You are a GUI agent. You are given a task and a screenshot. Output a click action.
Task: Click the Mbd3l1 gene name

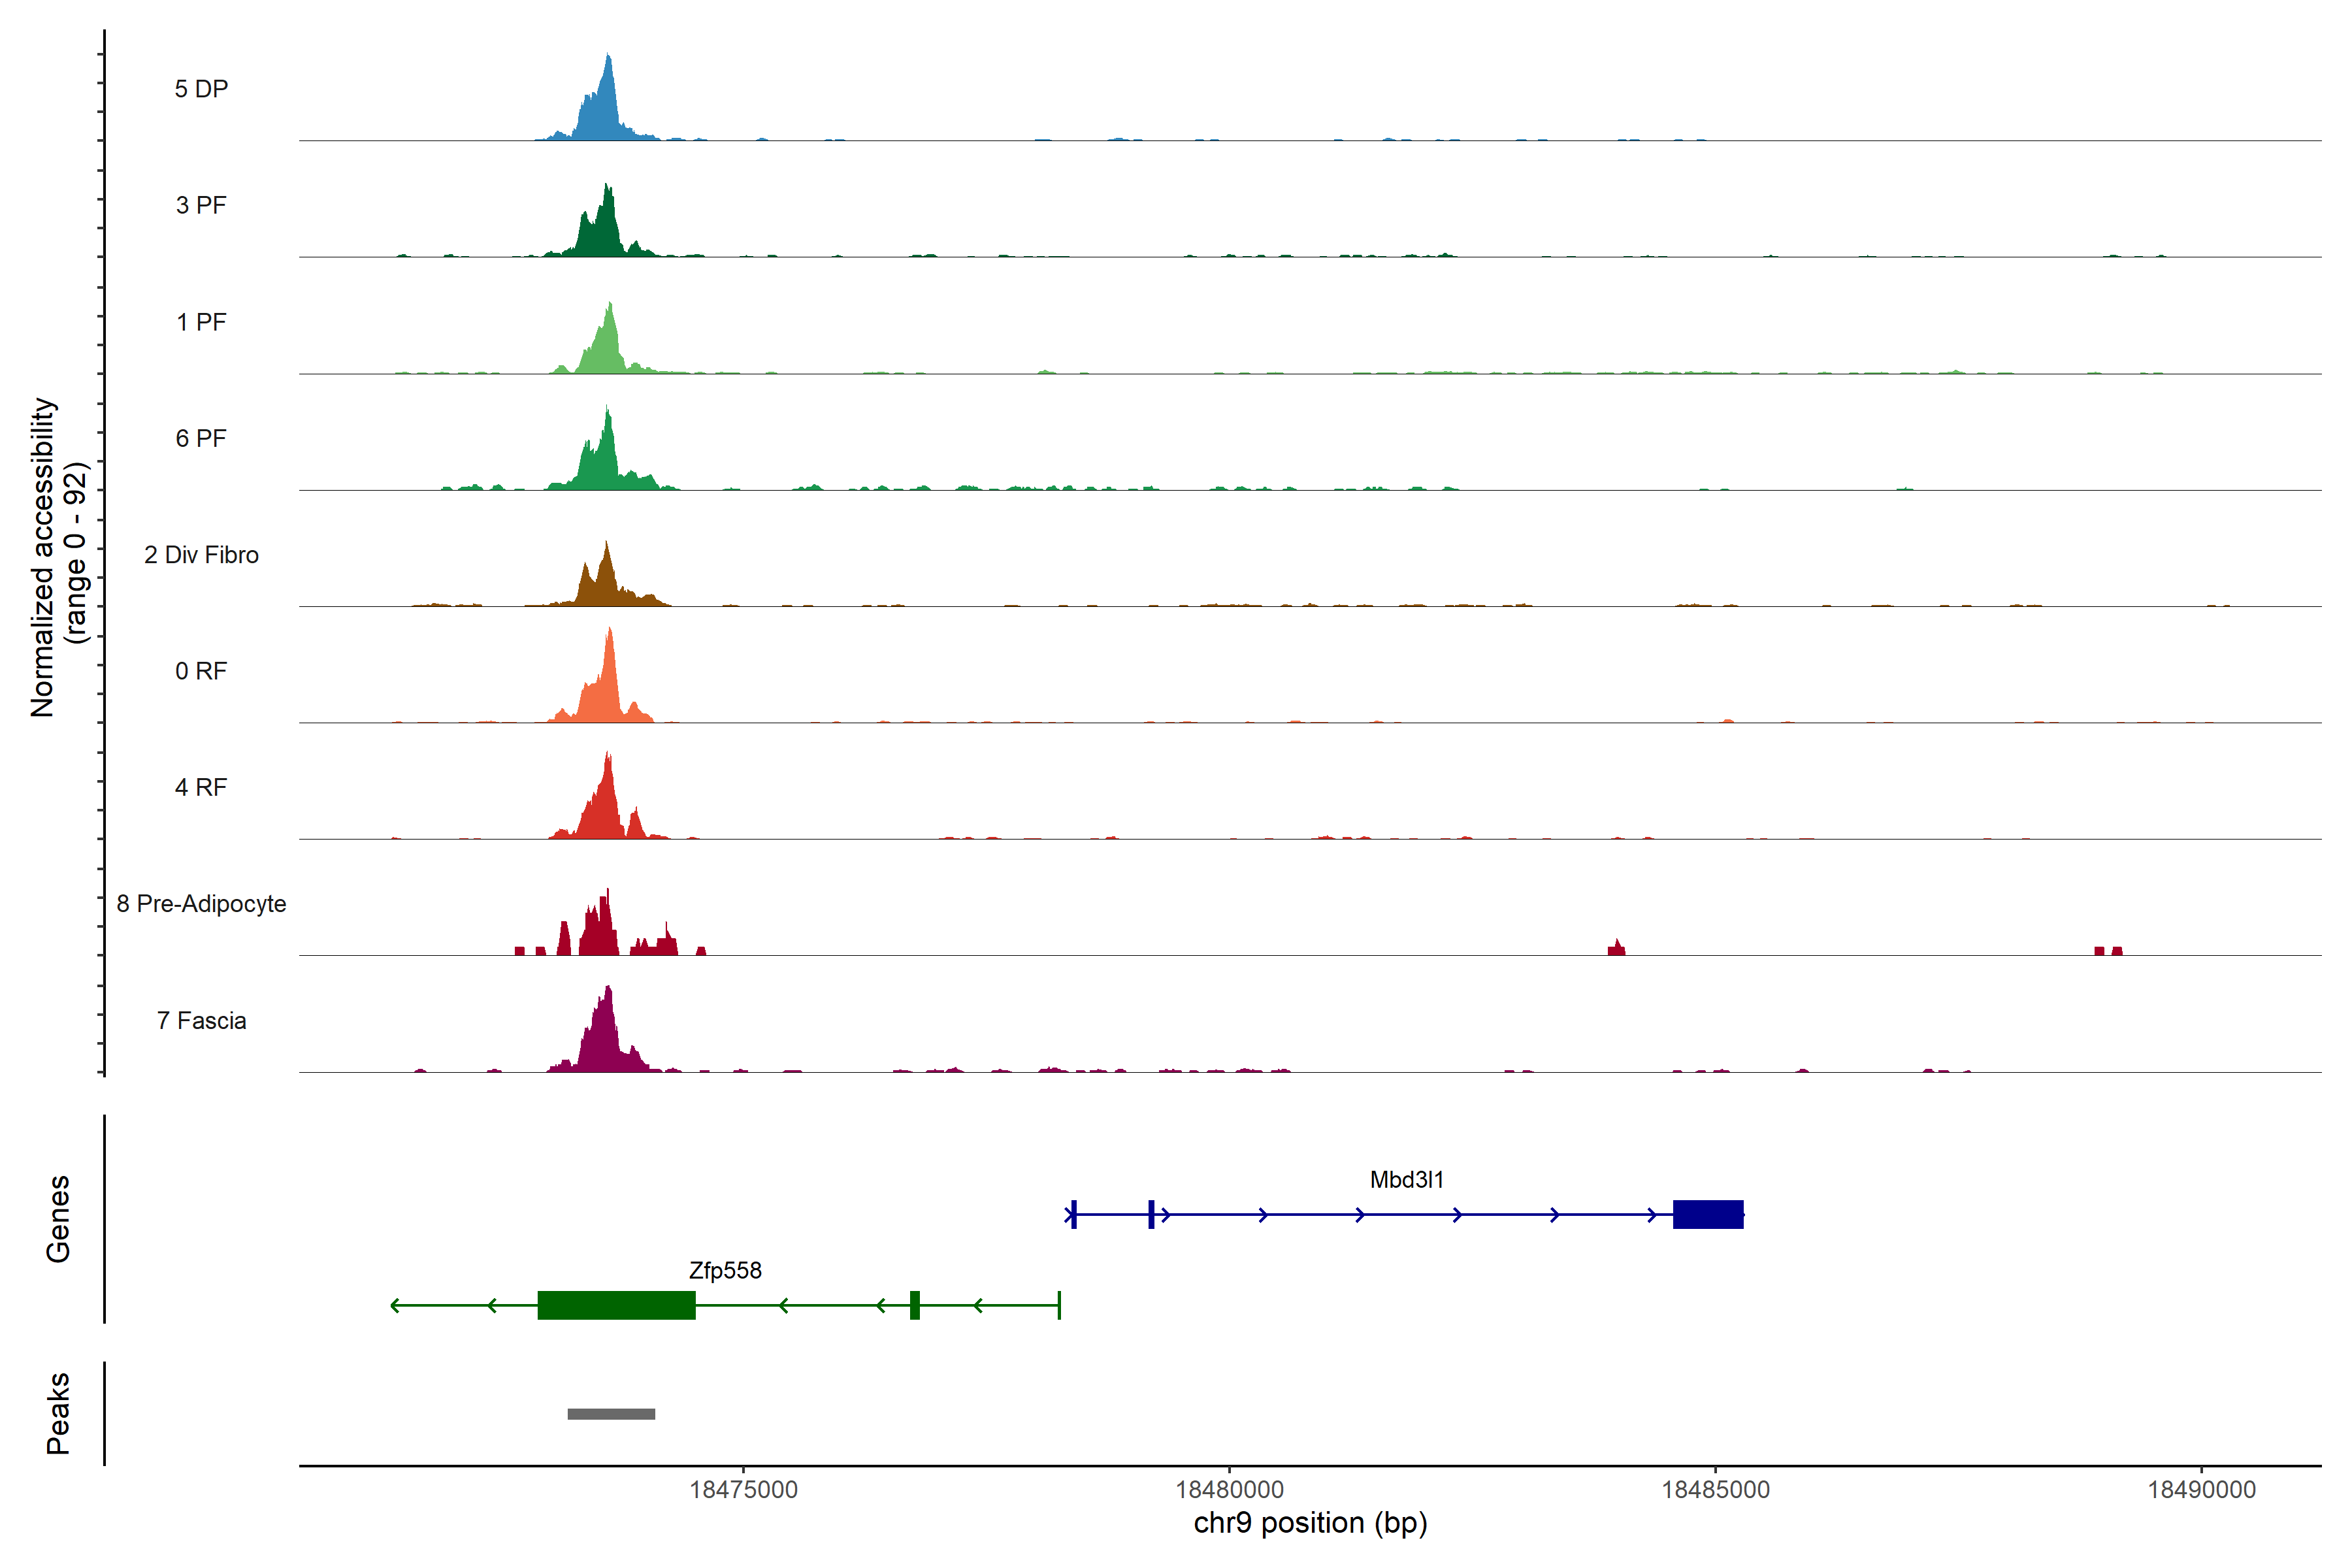(1406, 1180)
